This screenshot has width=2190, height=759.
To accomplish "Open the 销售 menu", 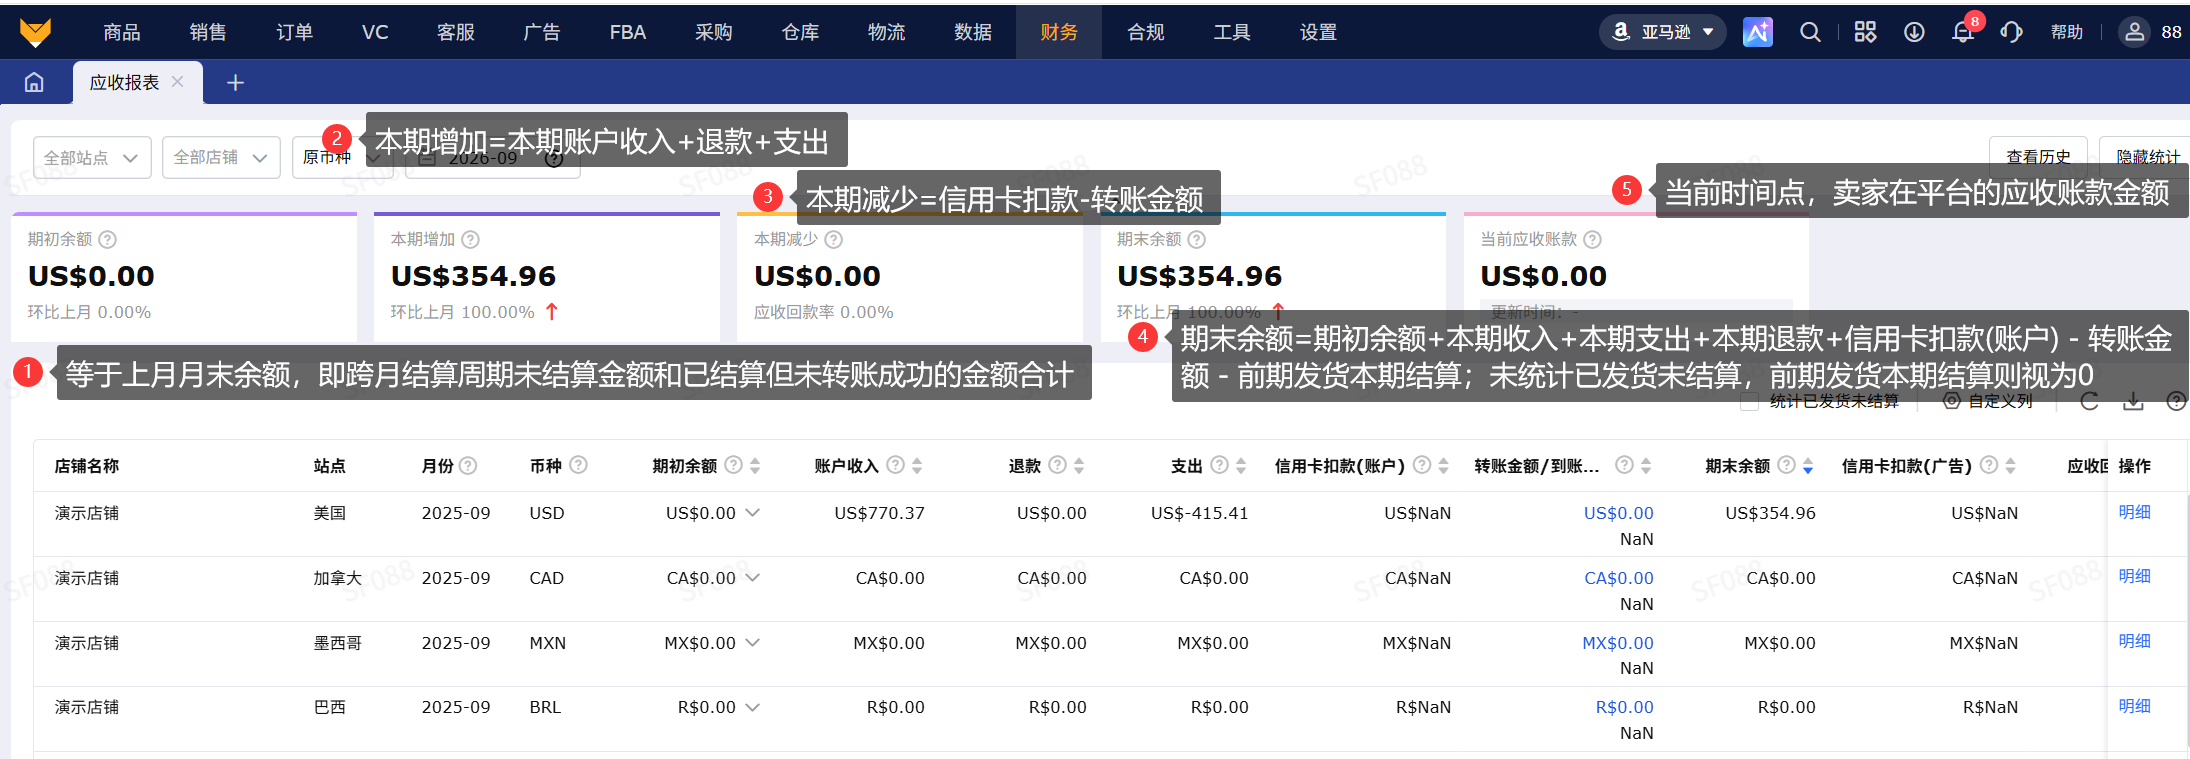I will [208, 32].
